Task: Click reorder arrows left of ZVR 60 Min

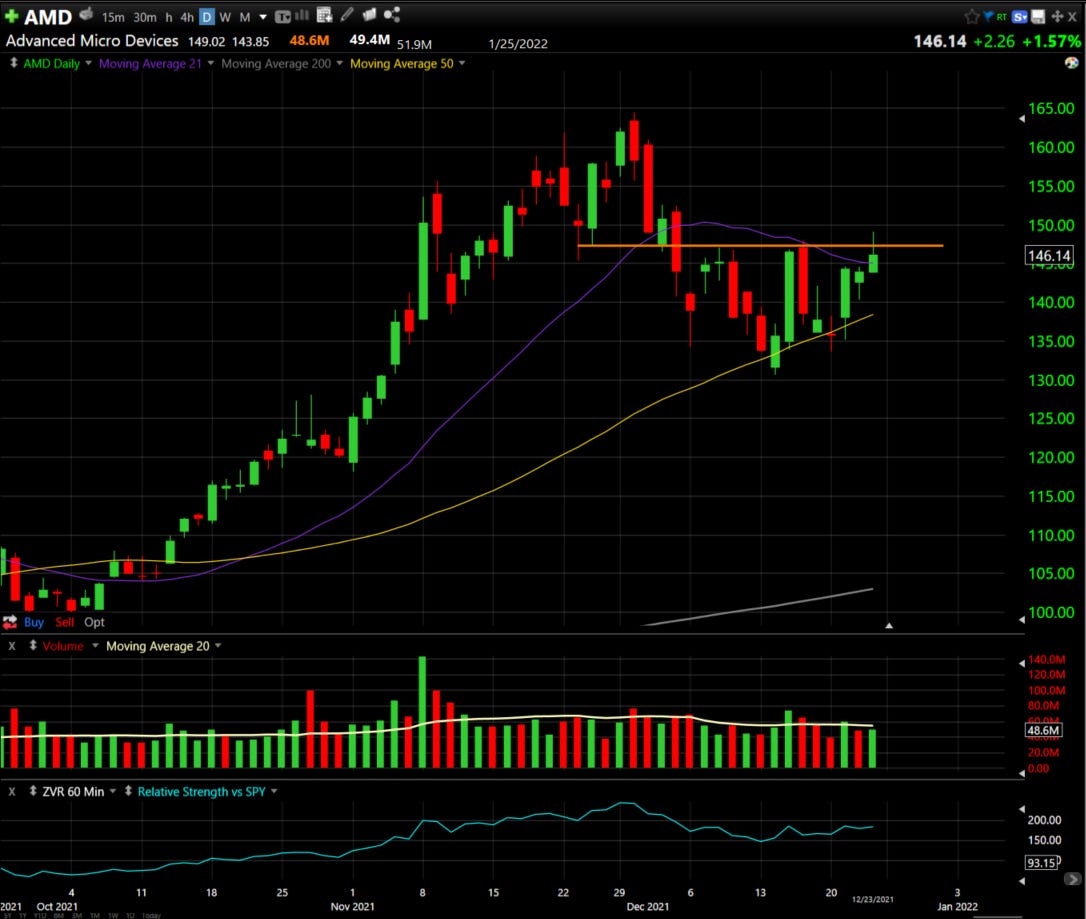Action: pos(33,791)
